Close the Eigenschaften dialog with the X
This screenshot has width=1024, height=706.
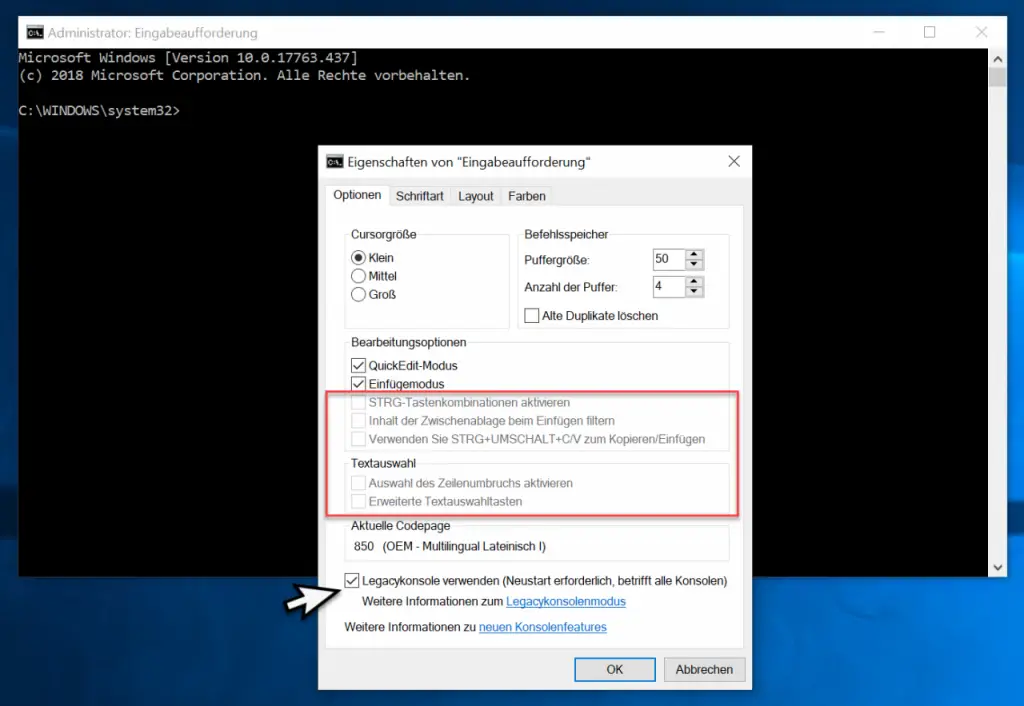click(734, 161)
